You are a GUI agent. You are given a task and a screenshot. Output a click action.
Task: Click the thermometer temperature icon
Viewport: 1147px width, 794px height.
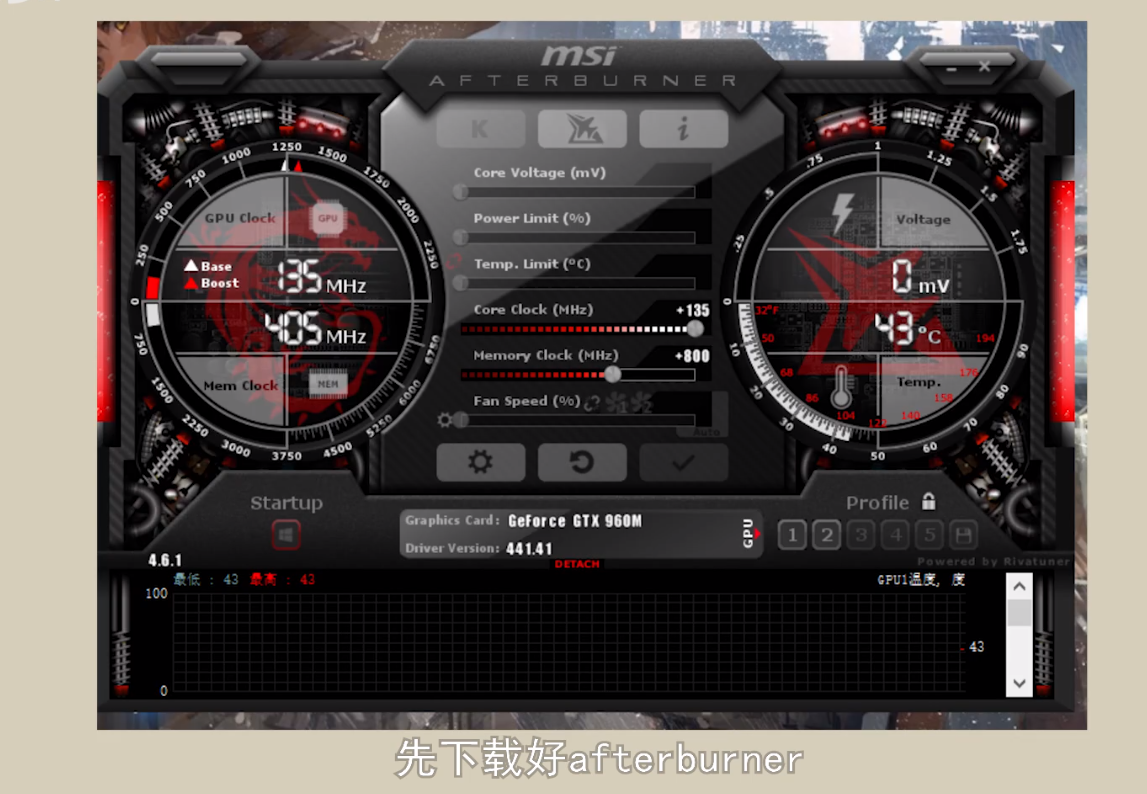[x=841, y=386]
